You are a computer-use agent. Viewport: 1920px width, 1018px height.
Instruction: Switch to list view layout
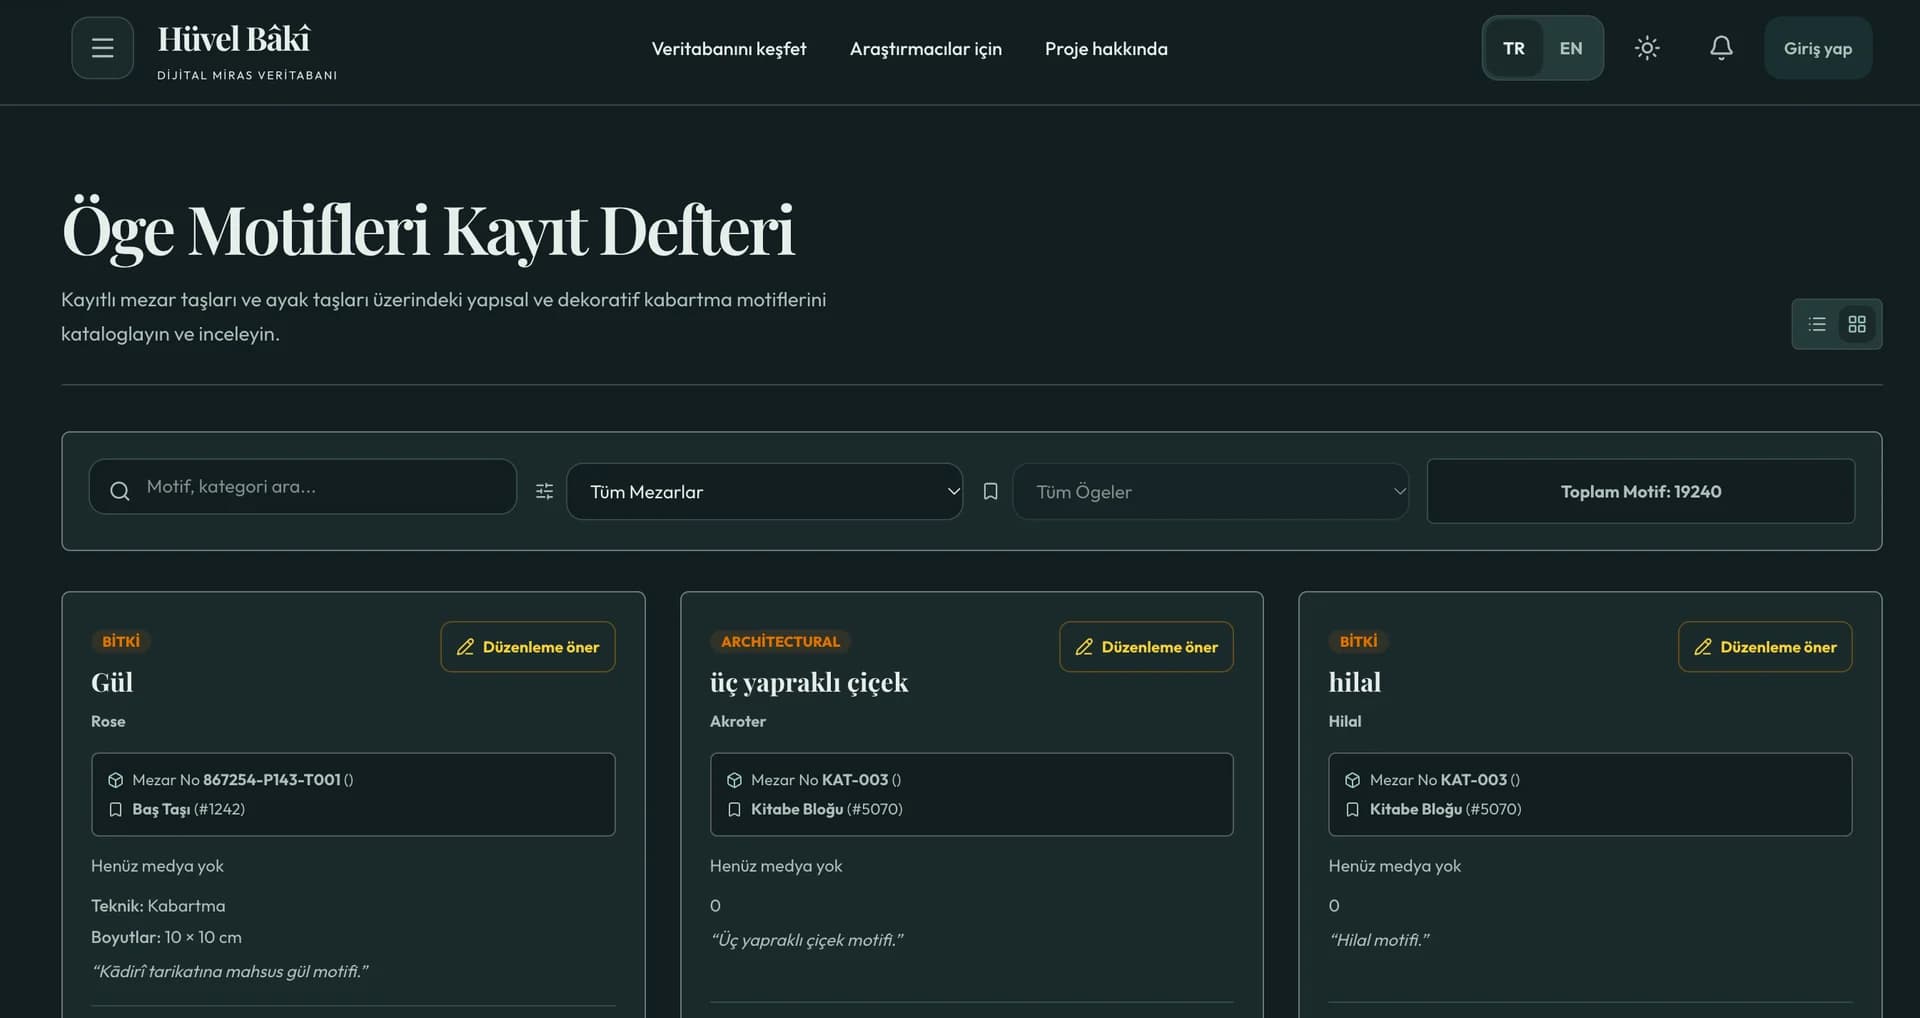[x=1817, y=324]
